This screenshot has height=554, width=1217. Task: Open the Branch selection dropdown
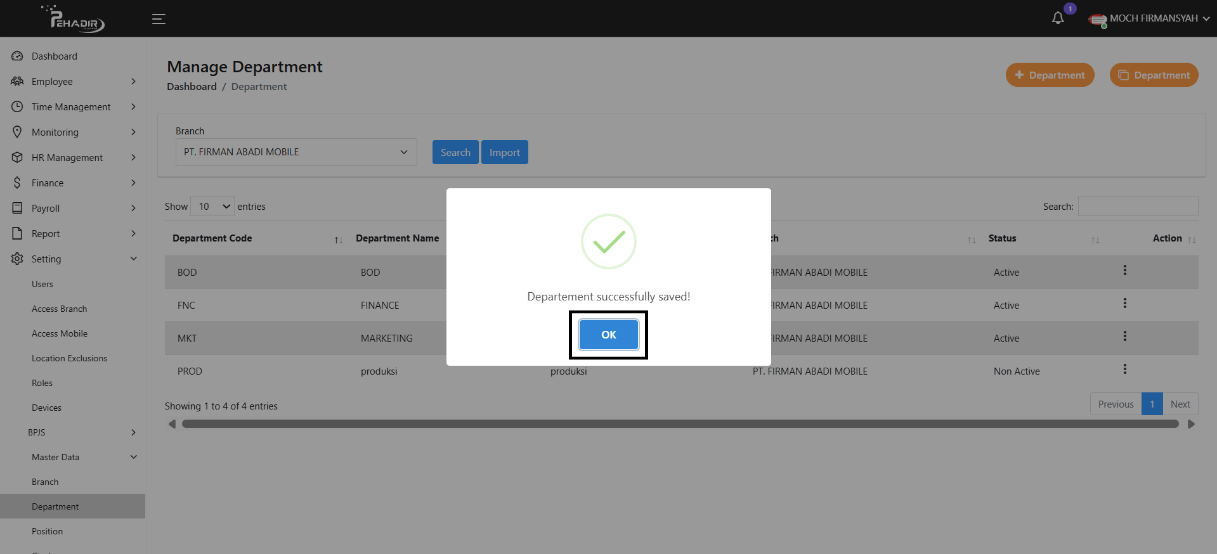295,152
